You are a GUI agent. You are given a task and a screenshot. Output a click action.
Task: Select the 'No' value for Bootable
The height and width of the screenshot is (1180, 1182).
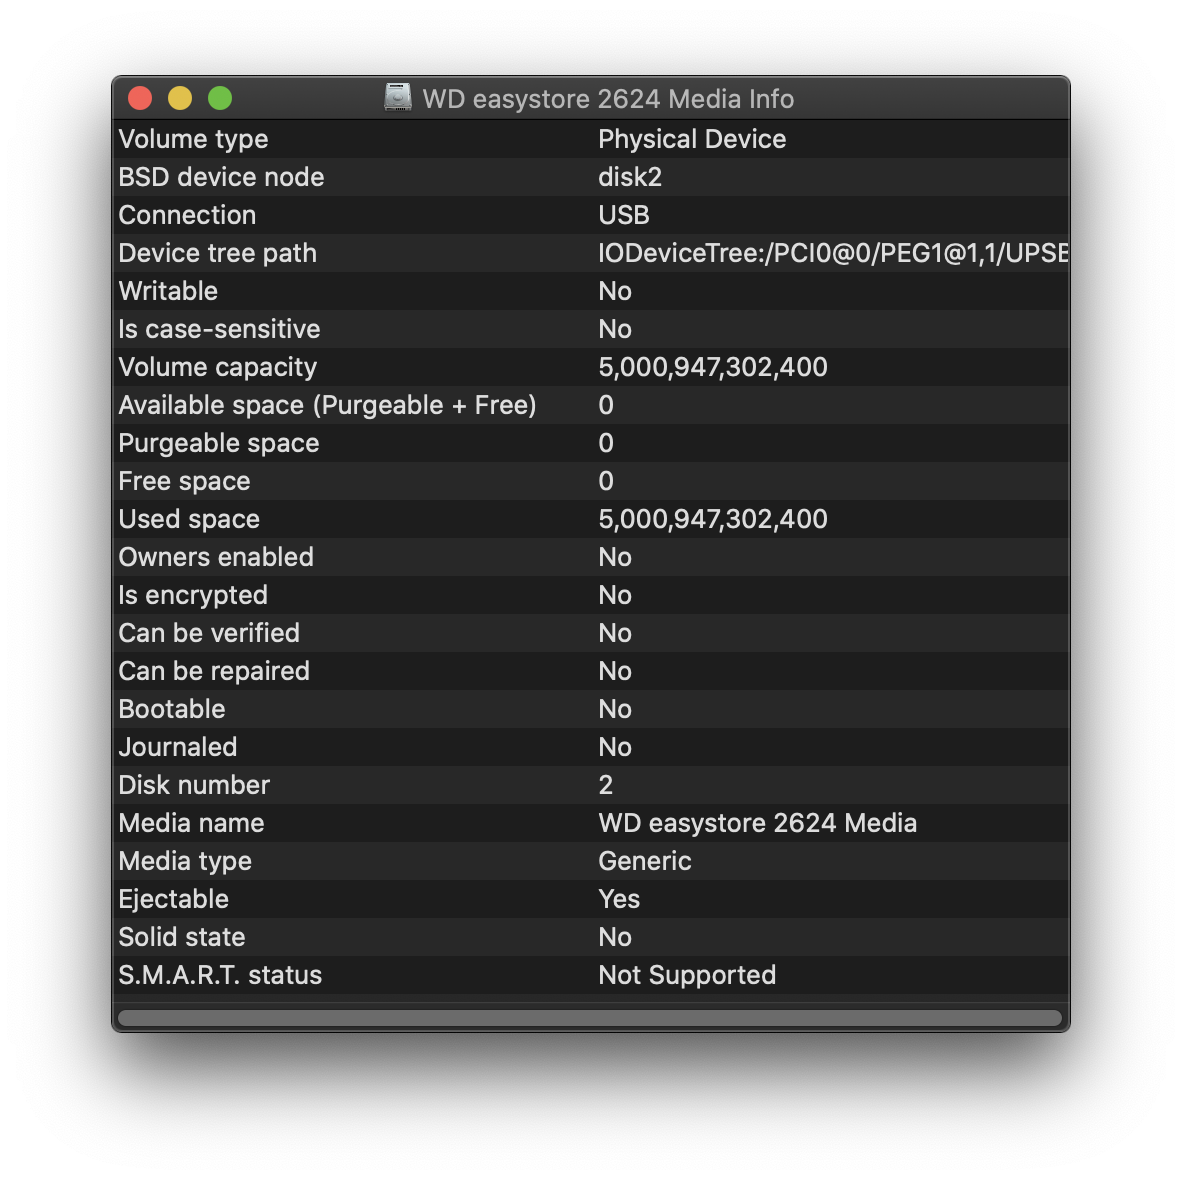tap(615, 710)
